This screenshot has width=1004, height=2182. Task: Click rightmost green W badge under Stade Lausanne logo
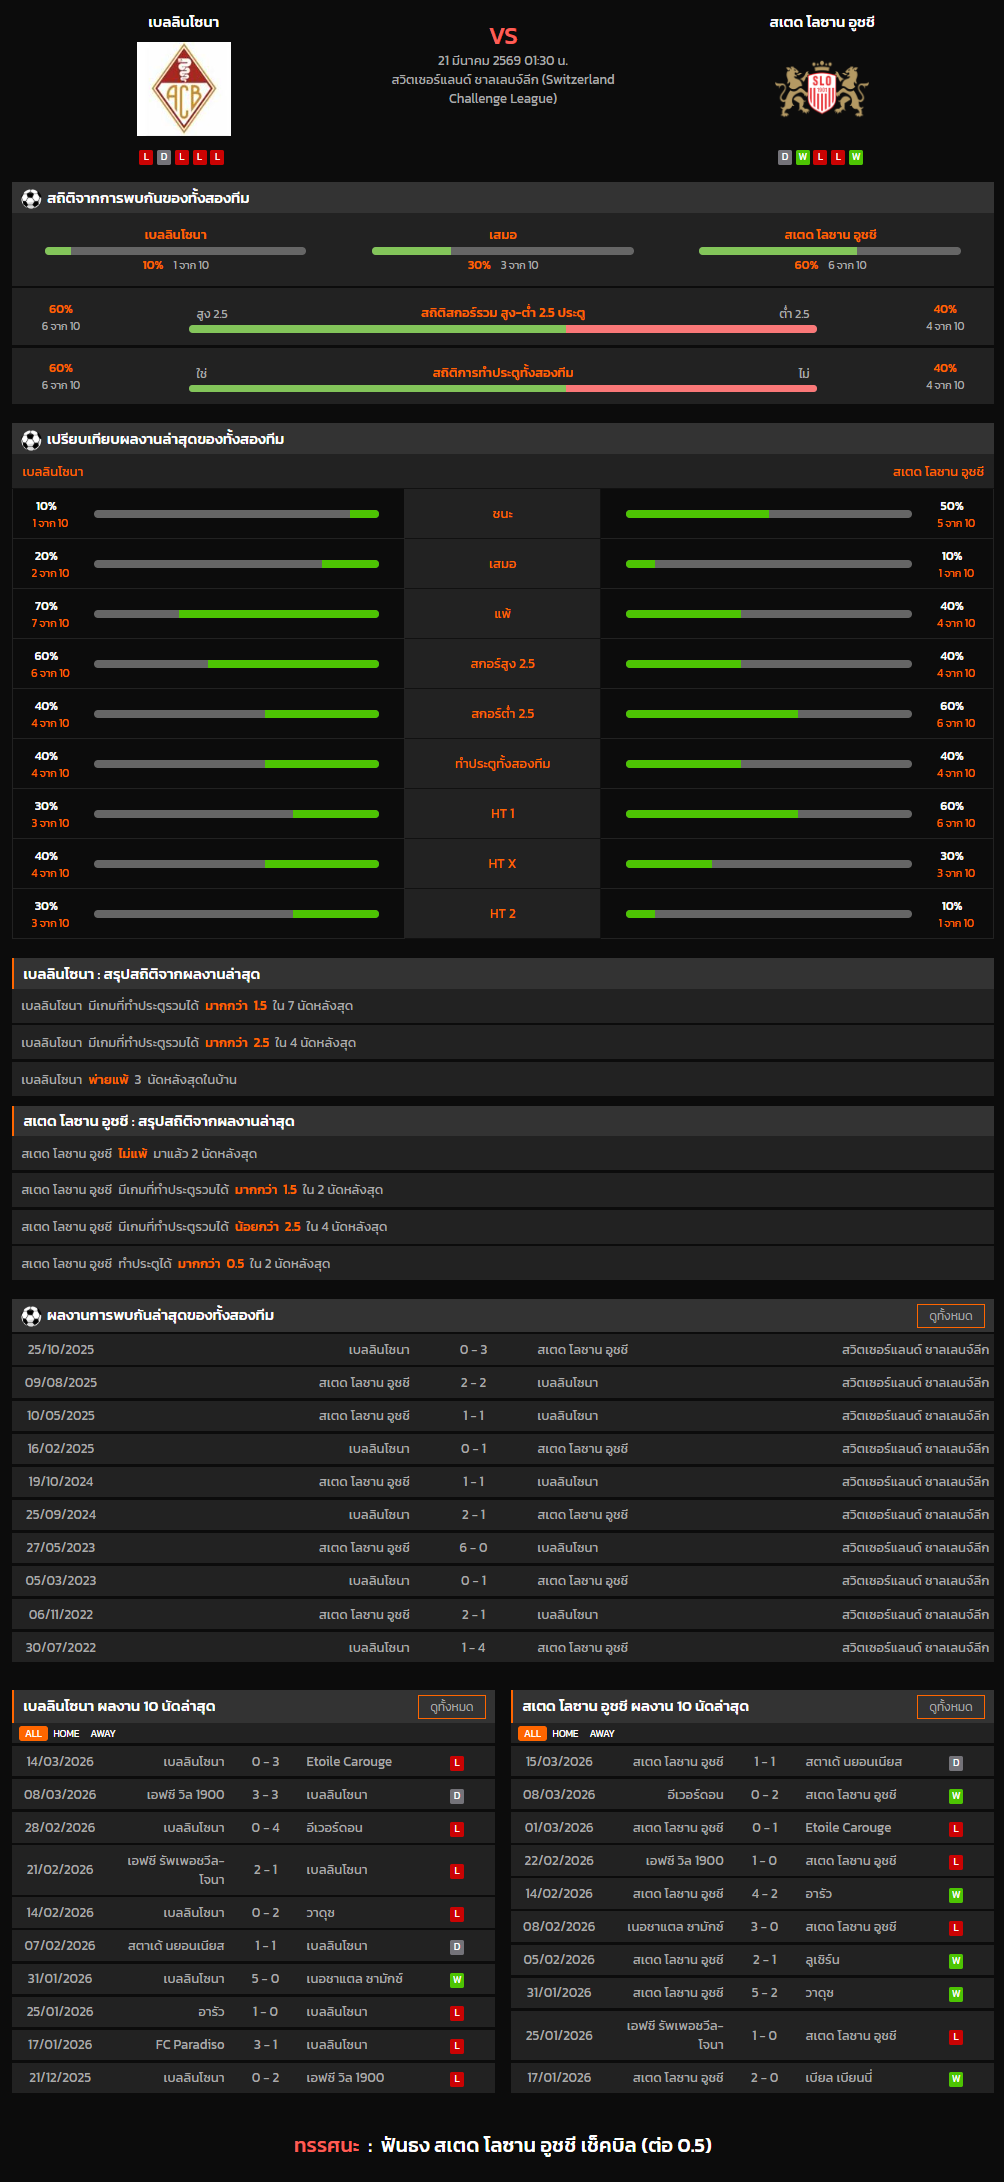pyautogui.click(x=856, y=157)
